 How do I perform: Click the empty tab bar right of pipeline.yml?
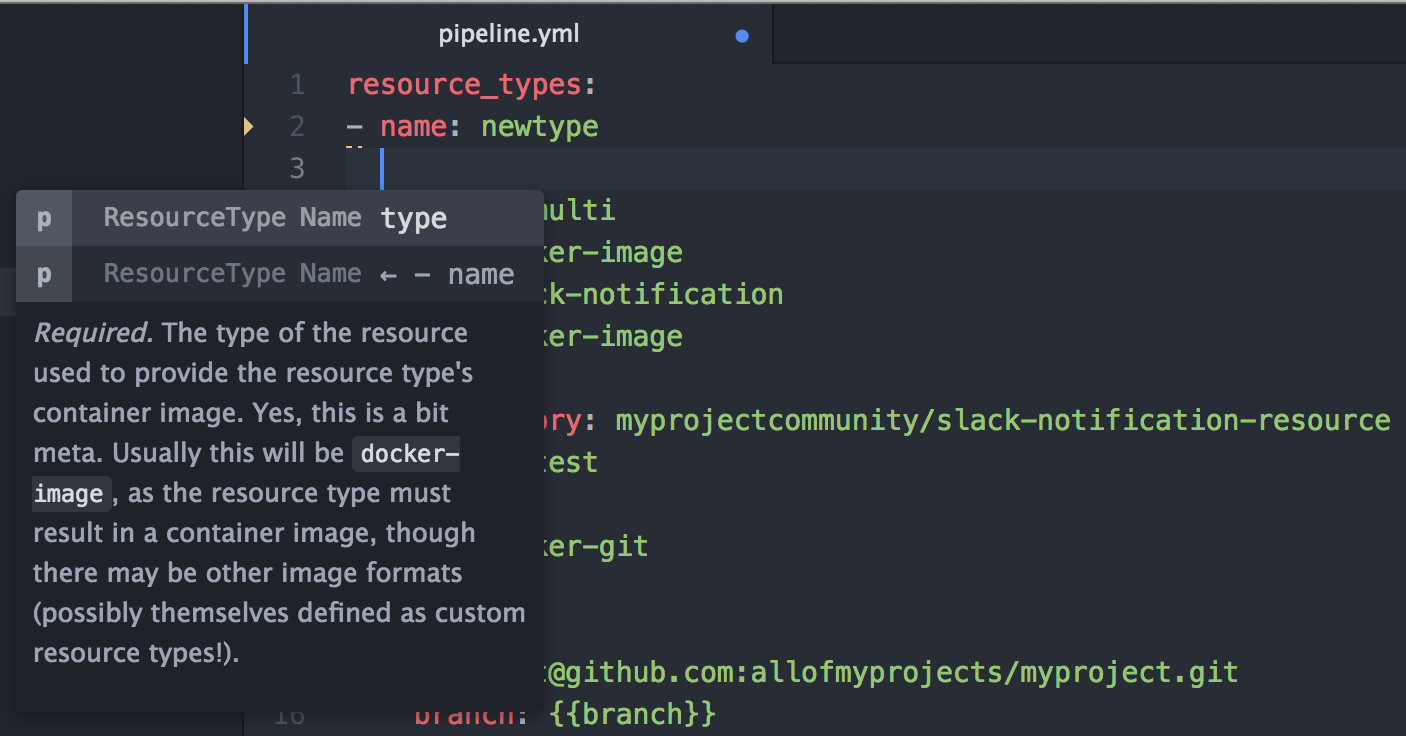tap(1089, 35)
